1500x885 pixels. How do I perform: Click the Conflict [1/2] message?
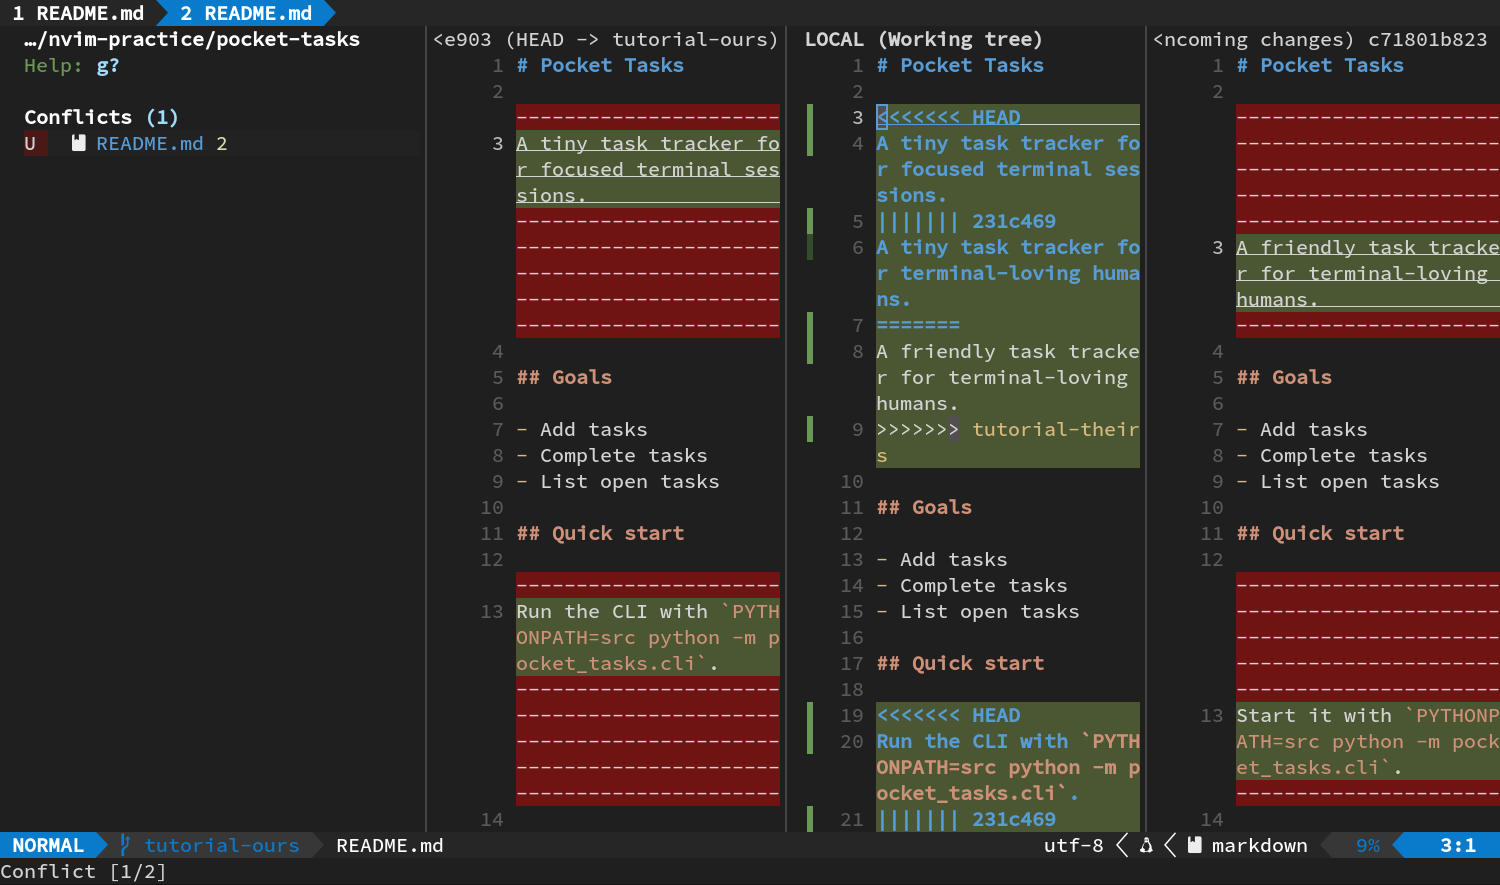pos(83,871)
